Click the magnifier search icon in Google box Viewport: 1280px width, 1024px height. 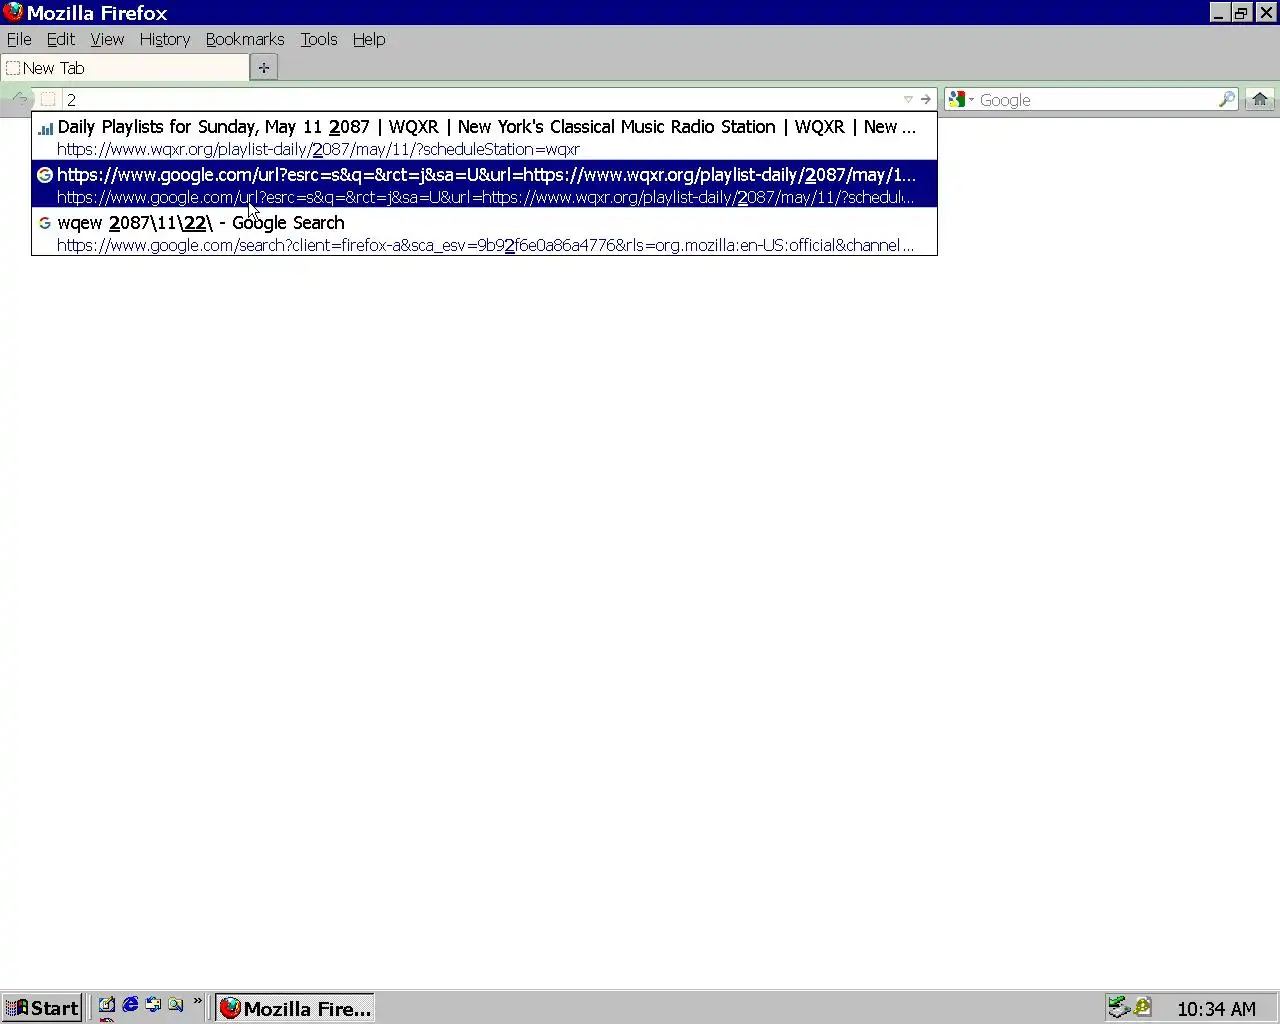tap(1227, 99)
